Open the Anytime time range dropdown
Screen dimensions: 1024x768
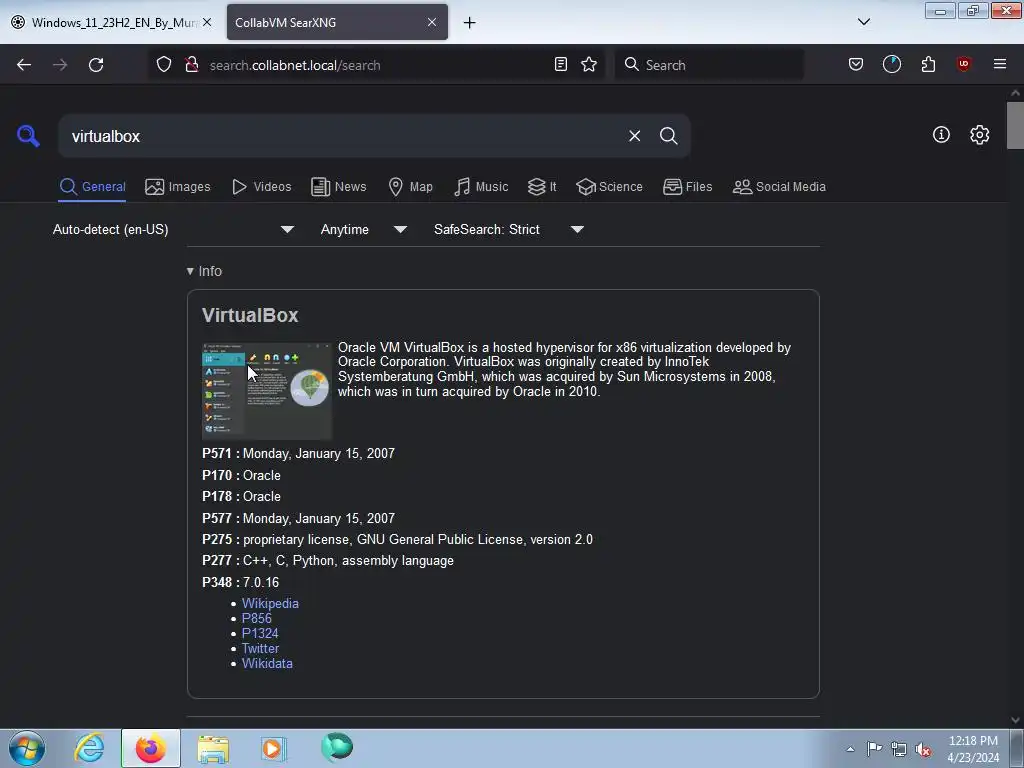tap(364, 229)
